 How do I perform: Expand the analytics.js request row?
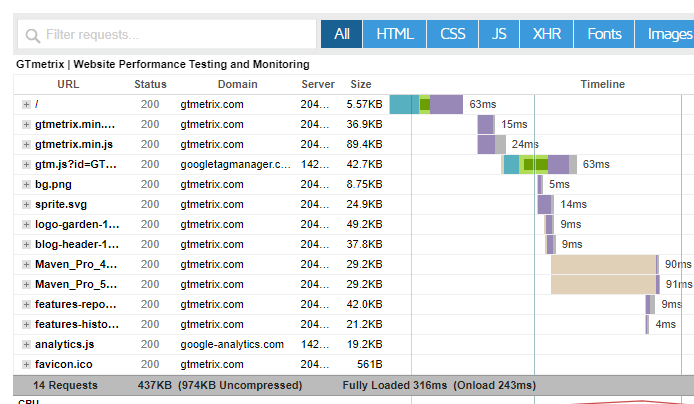click(26, 344)
